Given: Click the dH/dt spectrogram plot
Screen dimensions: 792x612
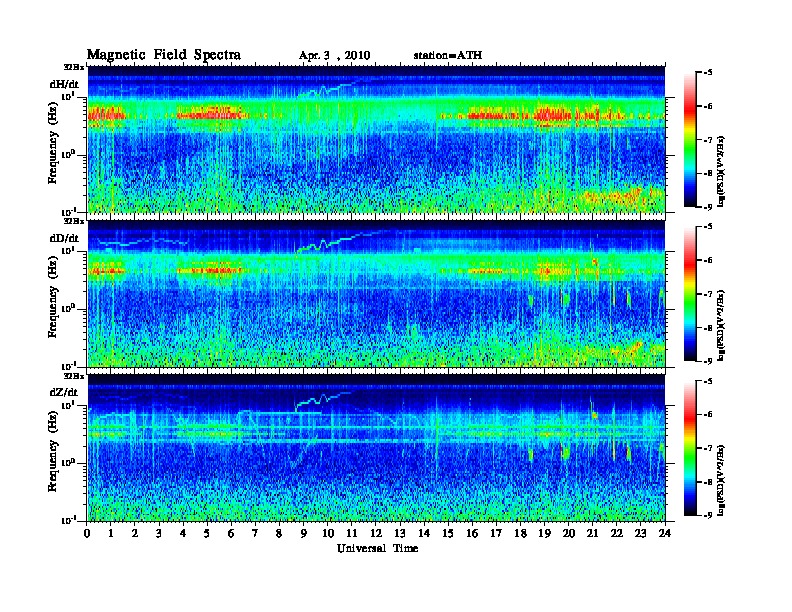Looking at the screenshot, I should click(x=376, y=139).
